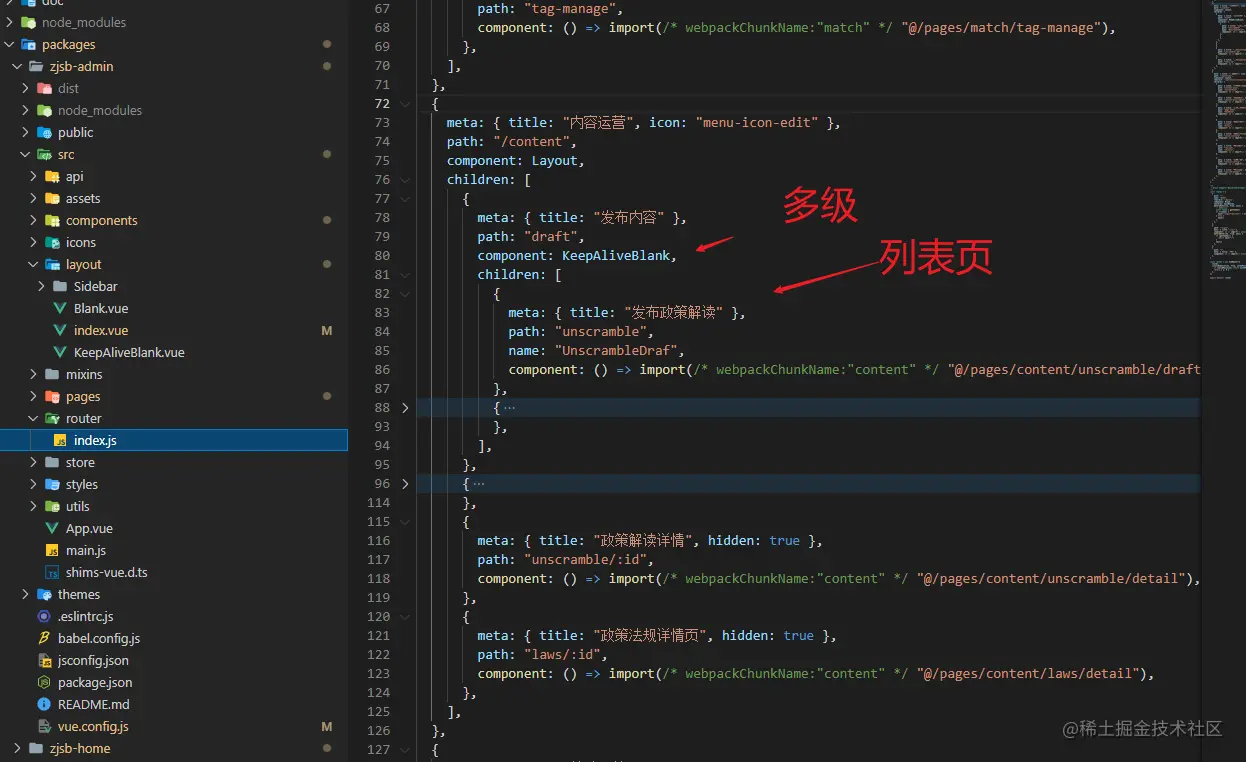Unfold the collapsed code block at line 88
Image resolution: width=1246 pixels, height=762 pixels.
point(405,407)
